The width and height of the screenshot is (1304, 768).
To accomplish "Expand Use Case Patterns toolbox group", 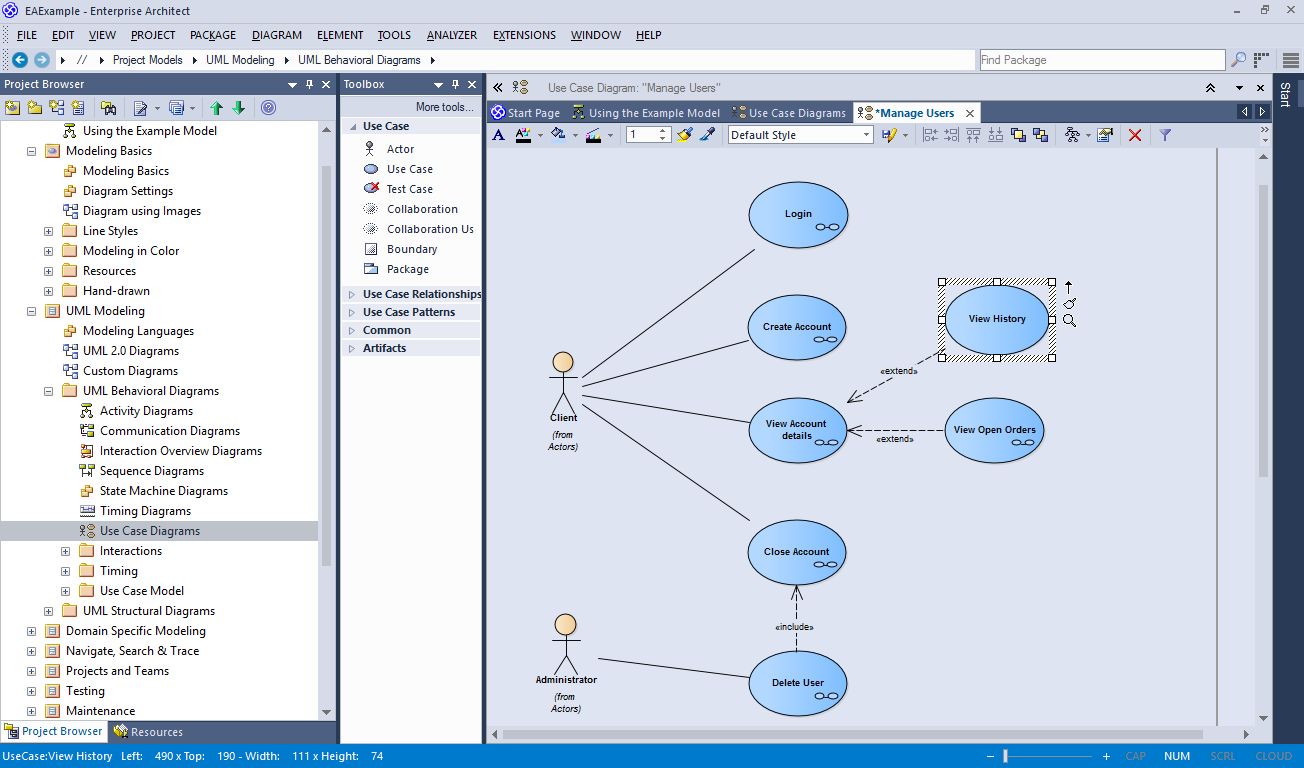I will [352, 312].
